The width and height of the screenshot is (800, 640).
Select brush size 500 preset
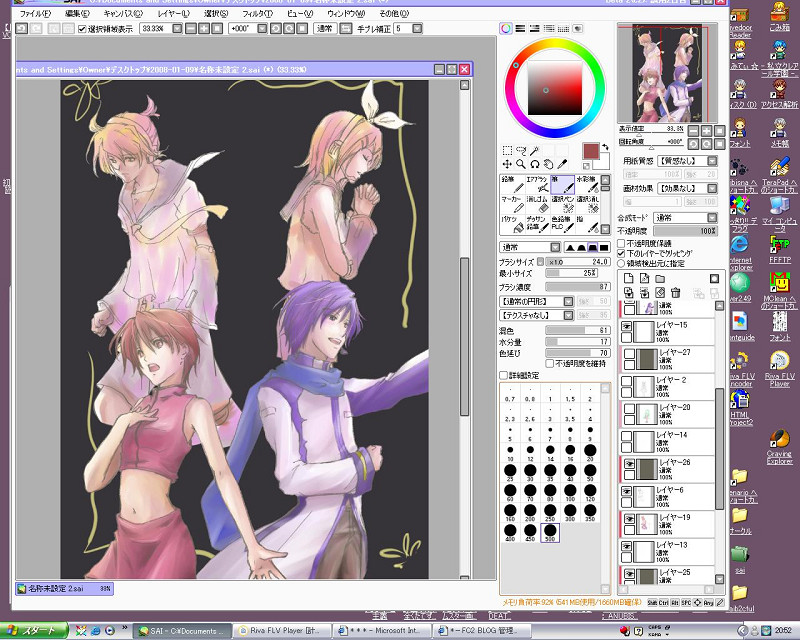[x=549, y=533]
